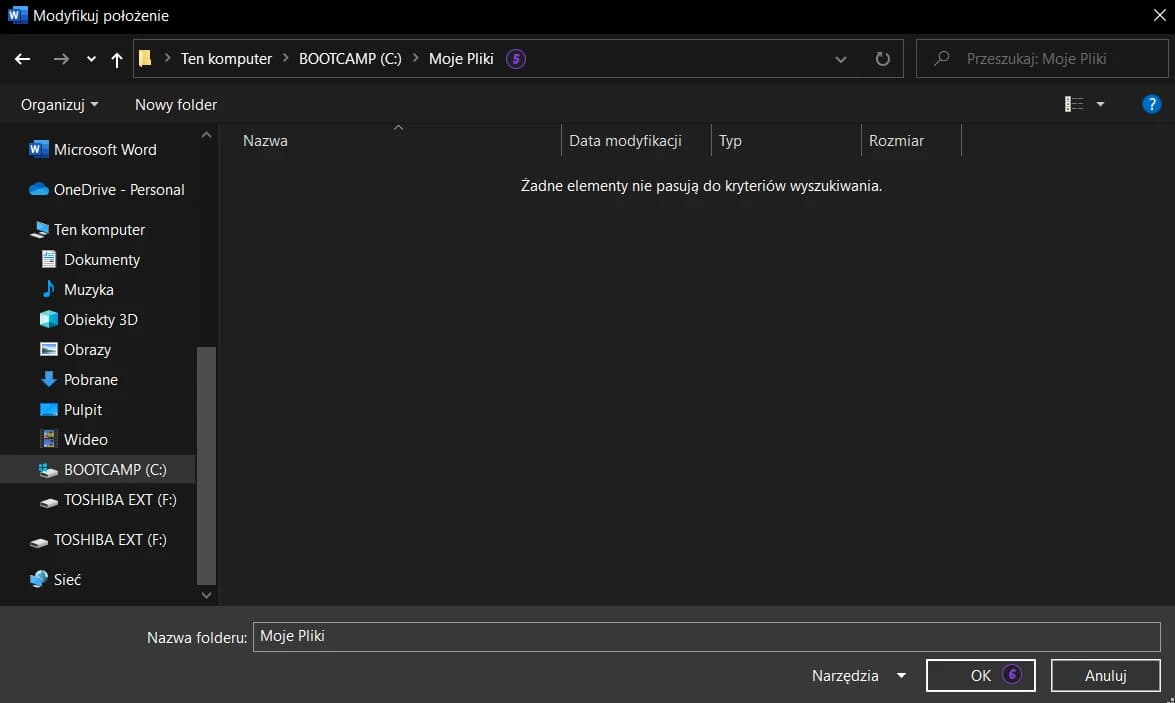
Task: Open the Organizuj dropdown menu
Action: pyautogui.click(x=59, y=104)
